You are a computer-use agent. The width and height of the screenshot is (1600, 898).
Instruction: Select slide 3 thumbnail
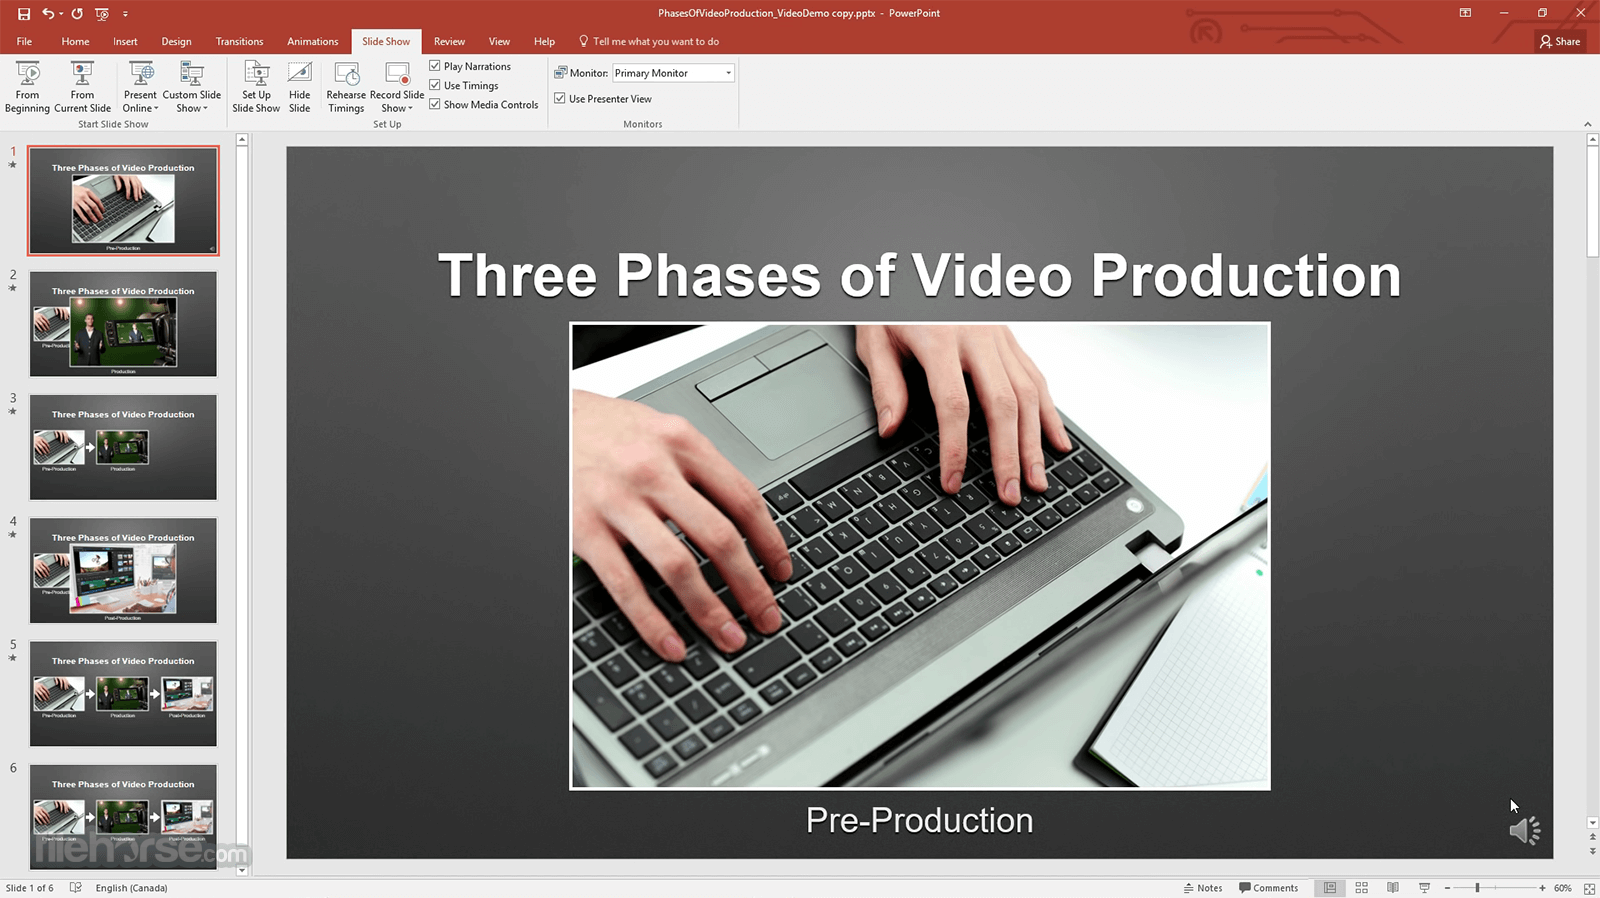point(123,447)
